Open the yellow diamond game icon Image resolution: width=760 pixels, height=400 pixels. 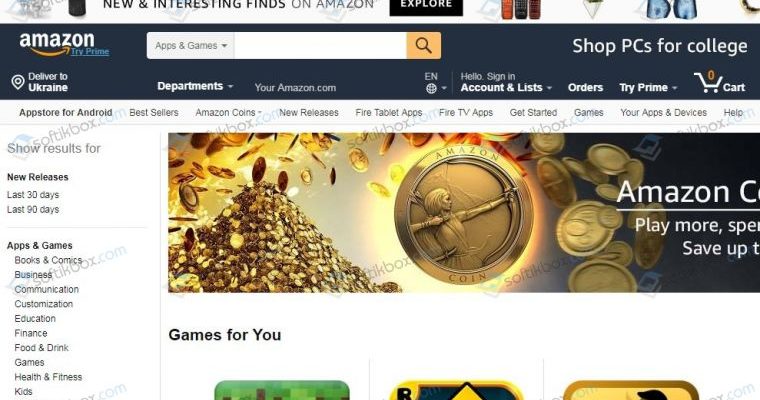457,391
